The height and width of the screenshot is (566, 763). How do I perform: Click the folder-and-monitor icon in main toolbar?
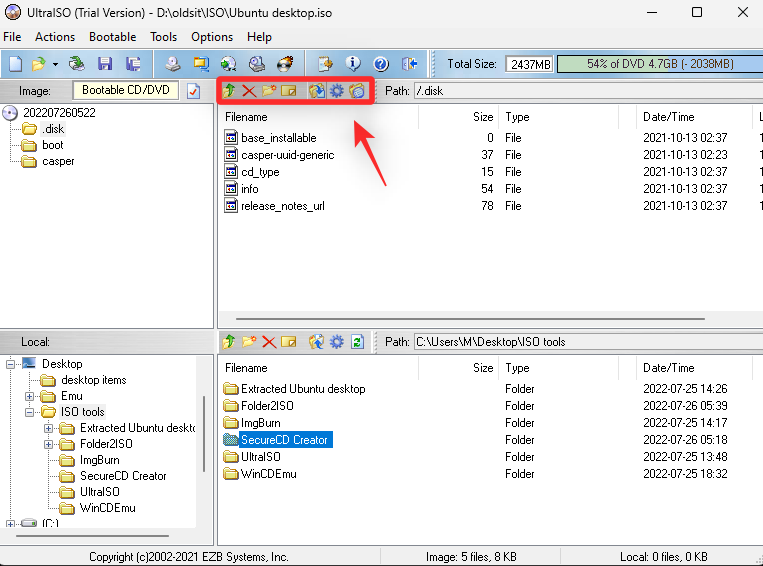tap(200, 64)
